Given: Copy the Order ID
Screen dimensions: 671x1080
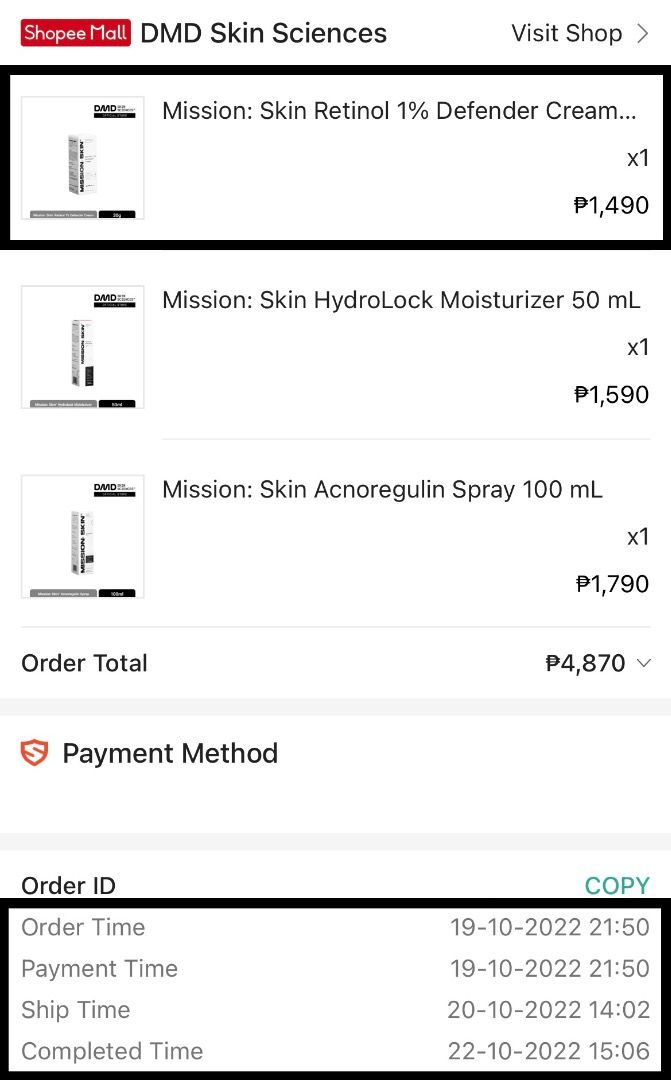Looking at the screenshot, I should tap(617, 886).
